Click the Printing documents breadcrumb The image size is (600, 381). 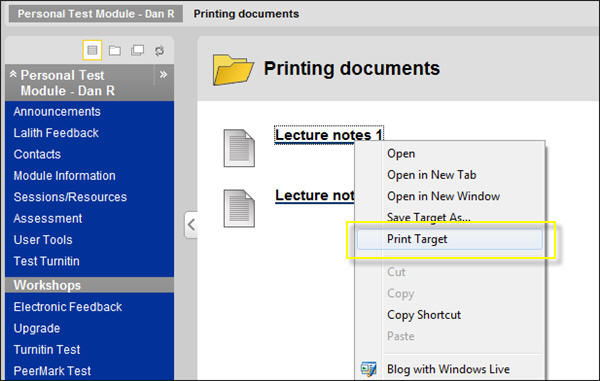[246, 14]
